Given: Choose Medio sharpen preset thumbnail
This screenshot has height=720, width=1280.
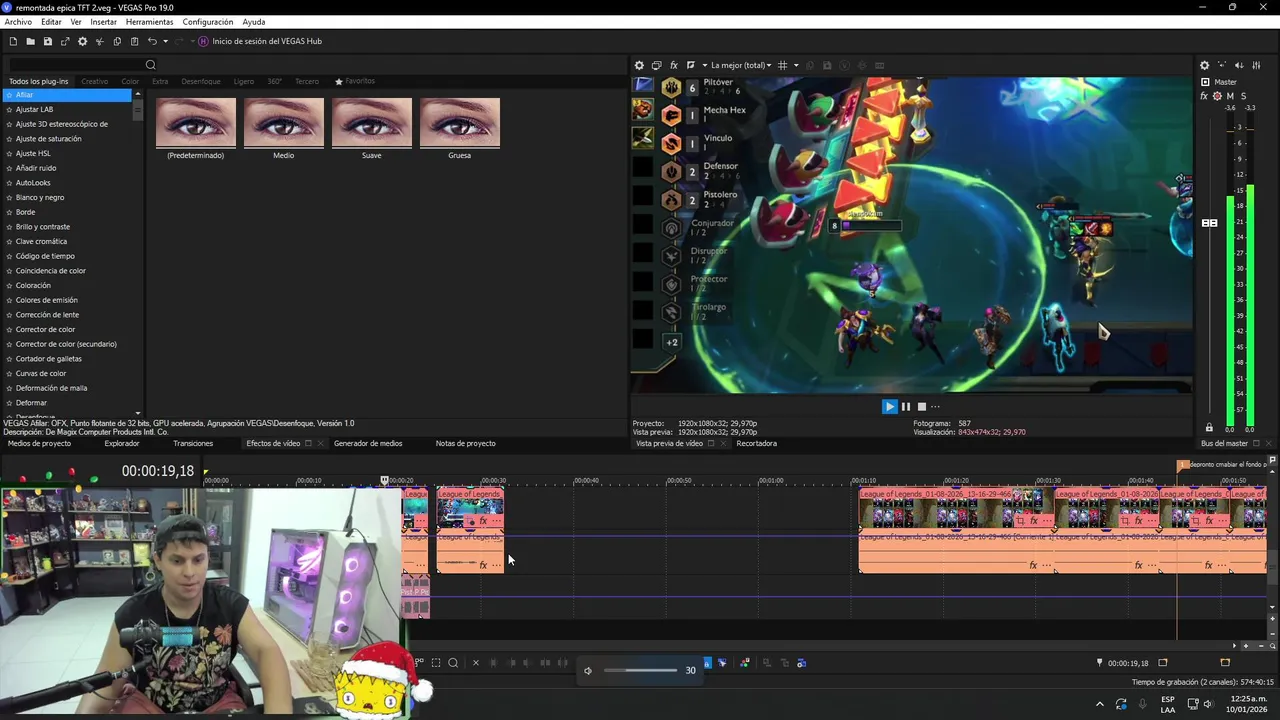Looking at the screenshot, I should point(284,123).
